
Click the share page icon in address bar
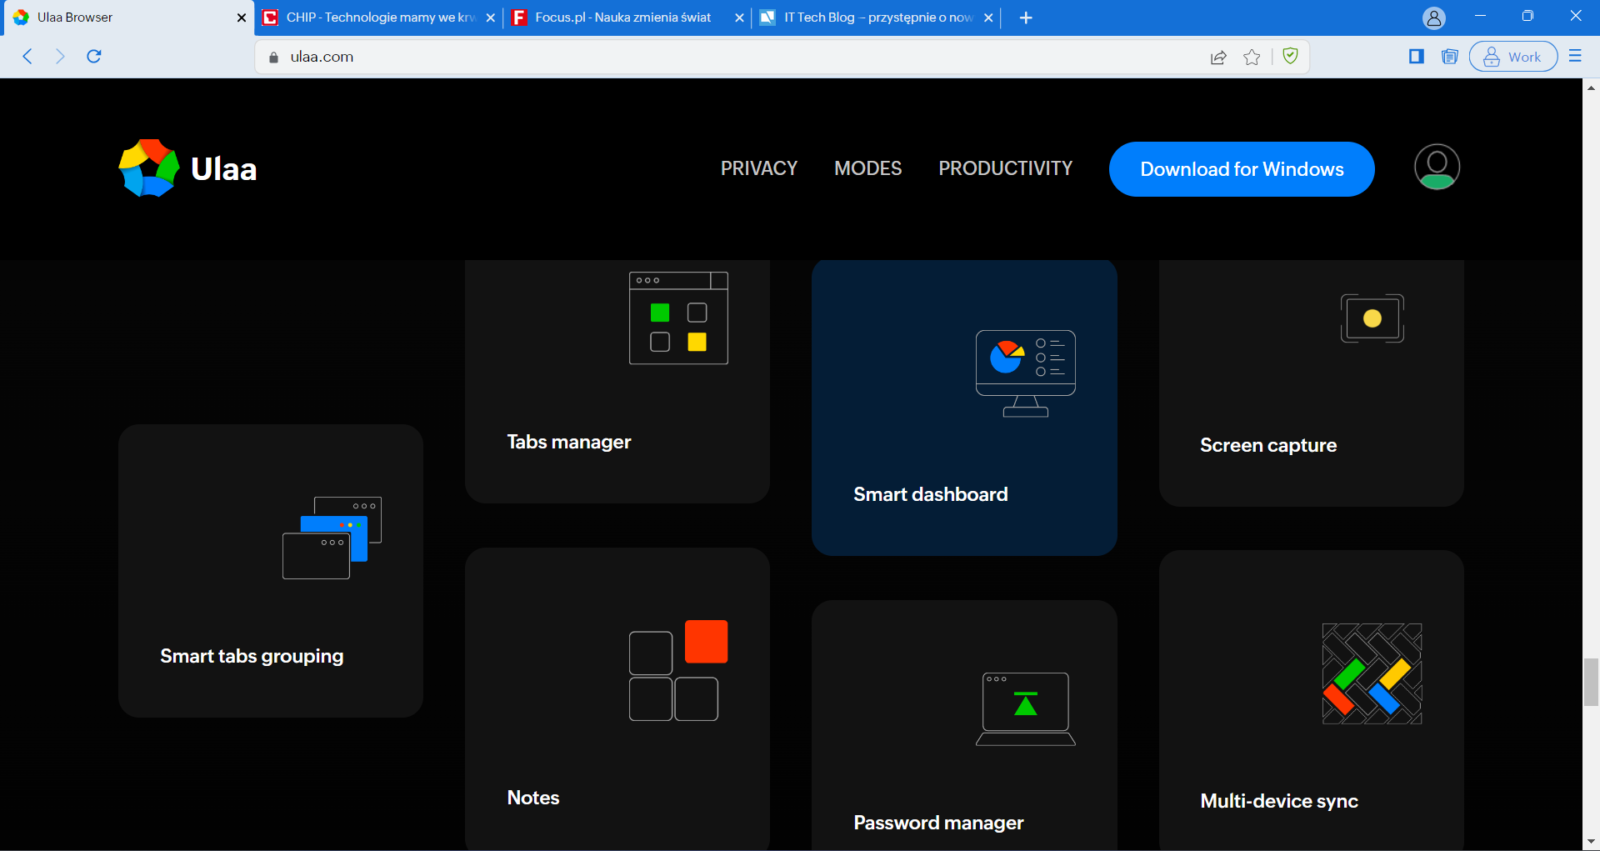[1218, 57]
